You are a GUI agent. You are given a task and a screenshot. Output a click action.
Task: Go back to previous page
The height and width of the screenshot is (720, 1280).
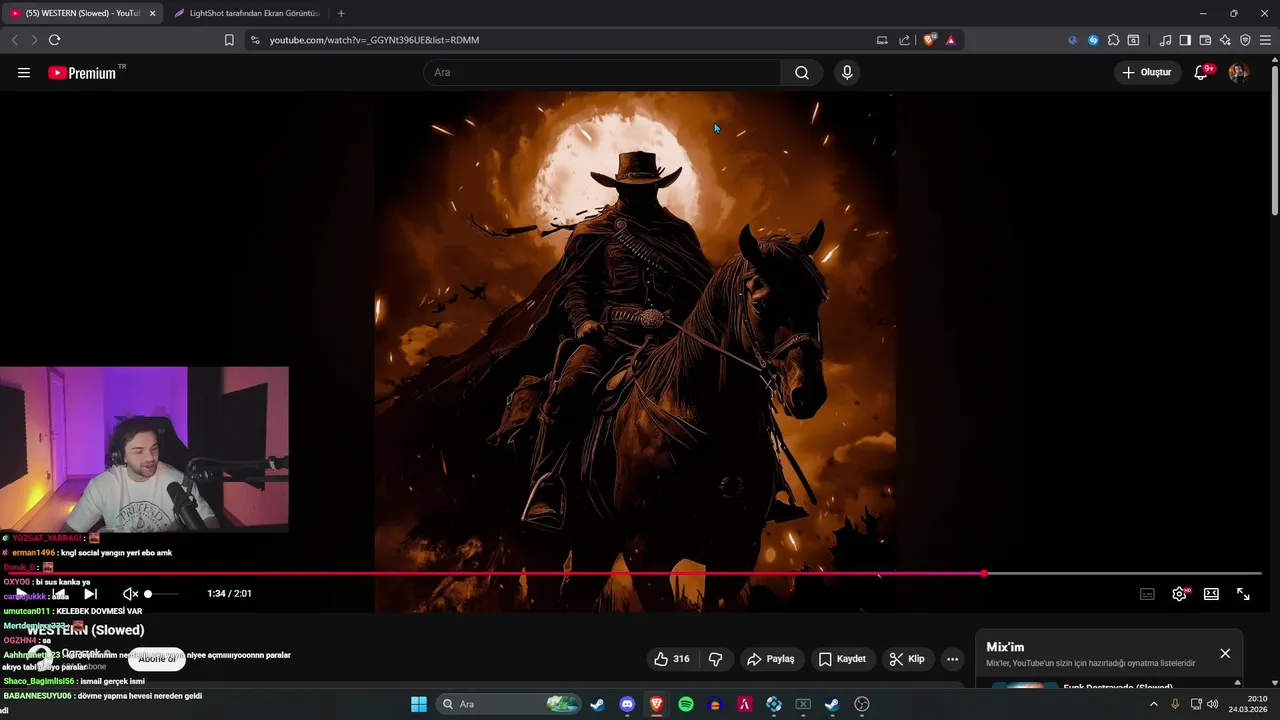click(x=15, y=40)
